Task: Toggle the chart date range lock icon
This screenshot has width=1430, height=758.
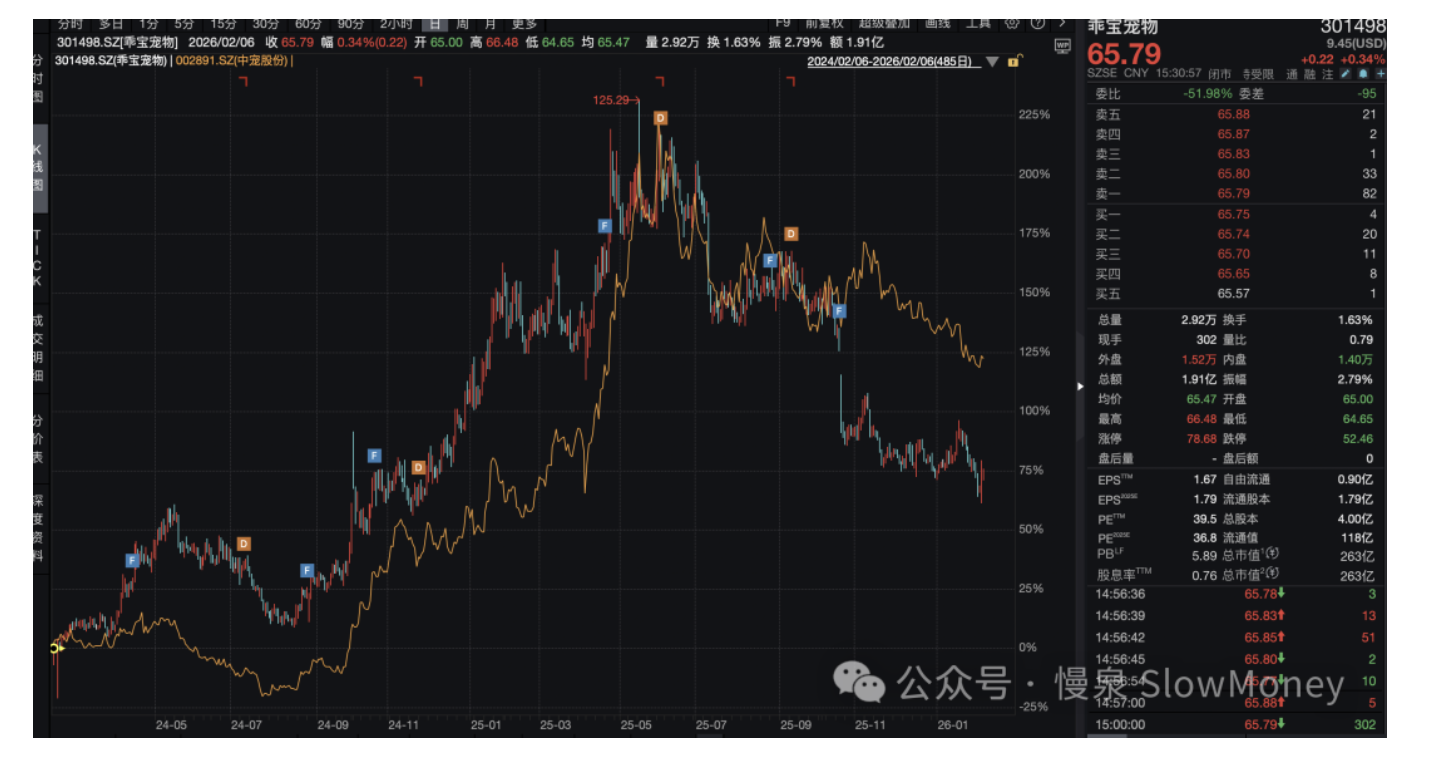Action: [x=1014, y=61]
